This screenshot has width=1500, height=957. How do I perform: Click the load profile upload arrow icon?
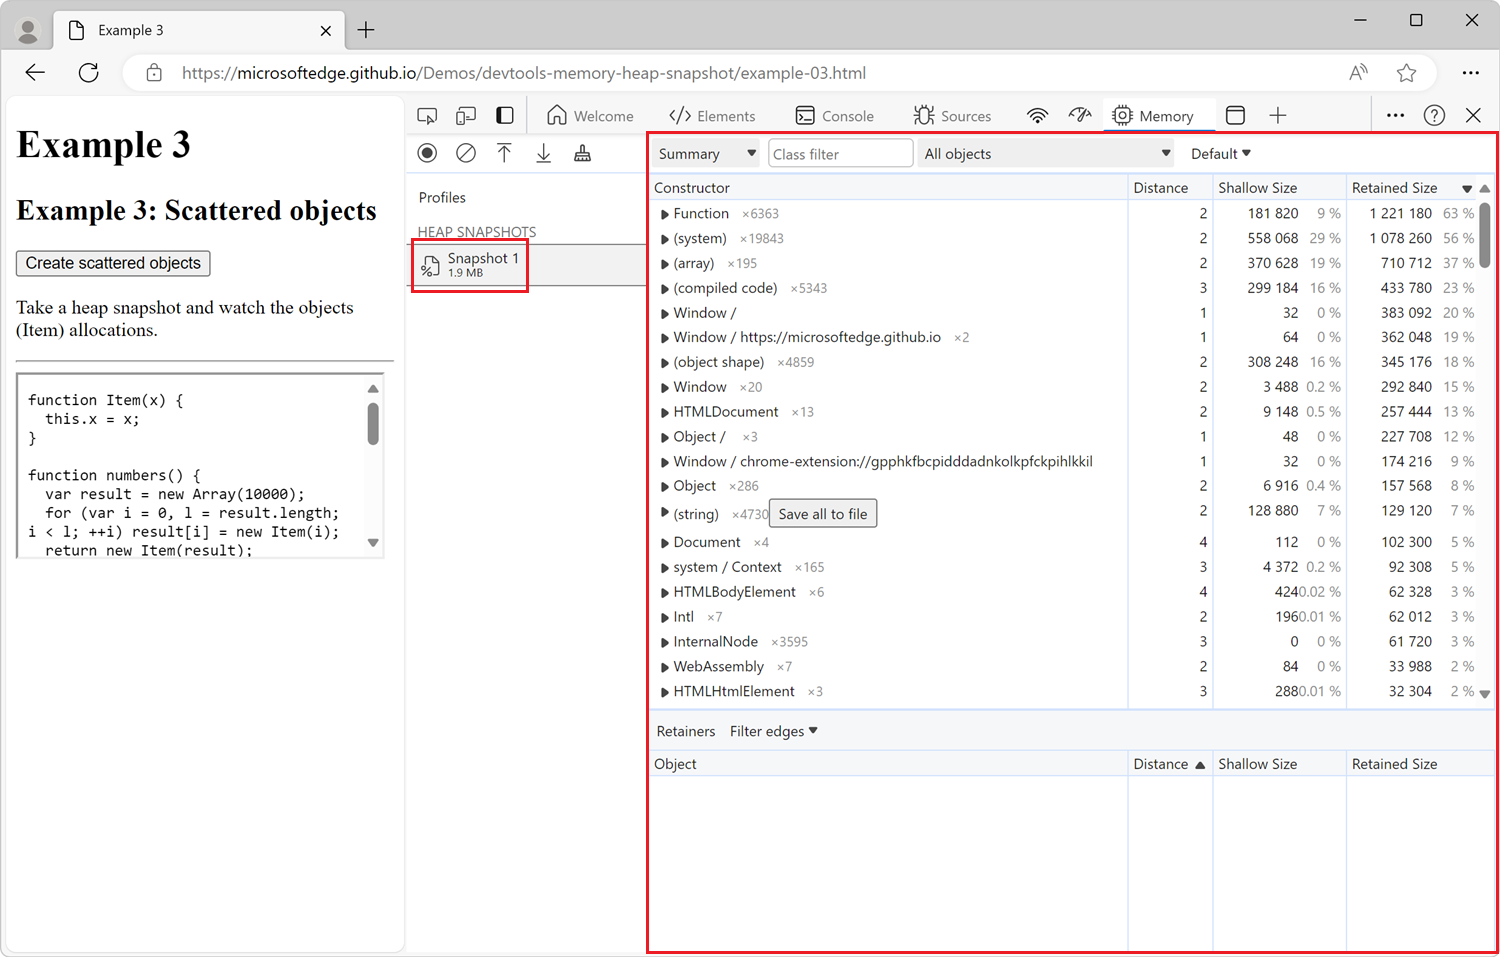point(504,153)
